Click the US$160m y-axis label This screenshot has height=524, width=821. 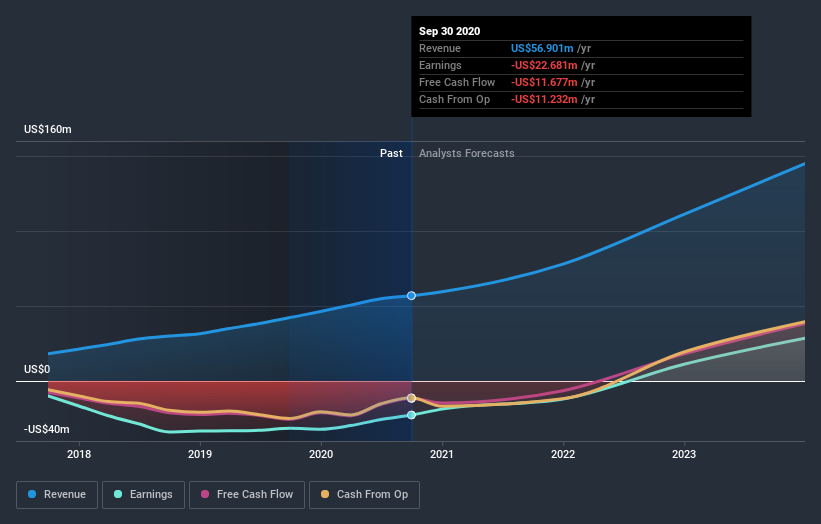point(48,129)
